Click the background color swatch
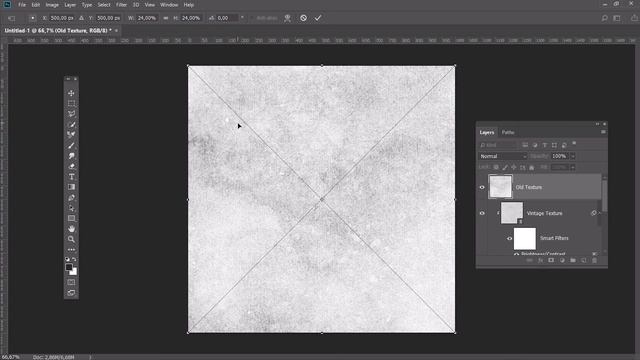This screenshot has width=640, height=360. 74,272
